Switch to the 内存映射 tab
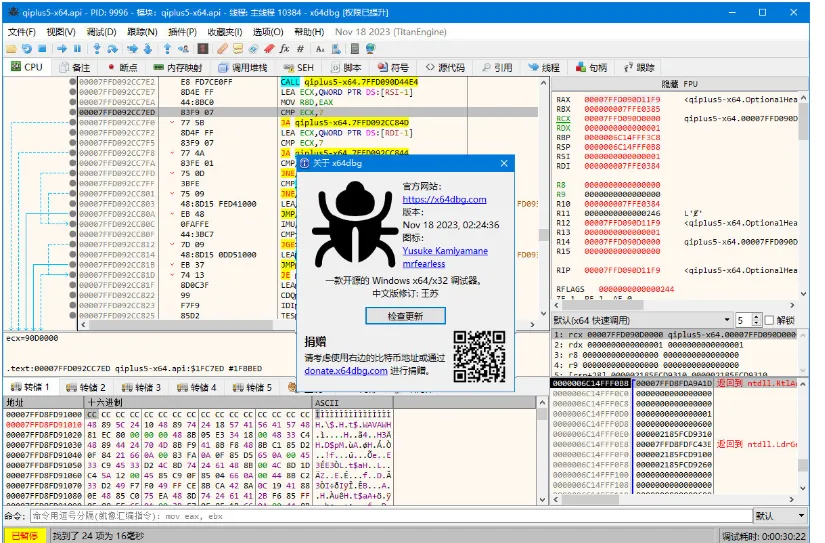Screen dimensions: 825x543 tap(178, 67)
